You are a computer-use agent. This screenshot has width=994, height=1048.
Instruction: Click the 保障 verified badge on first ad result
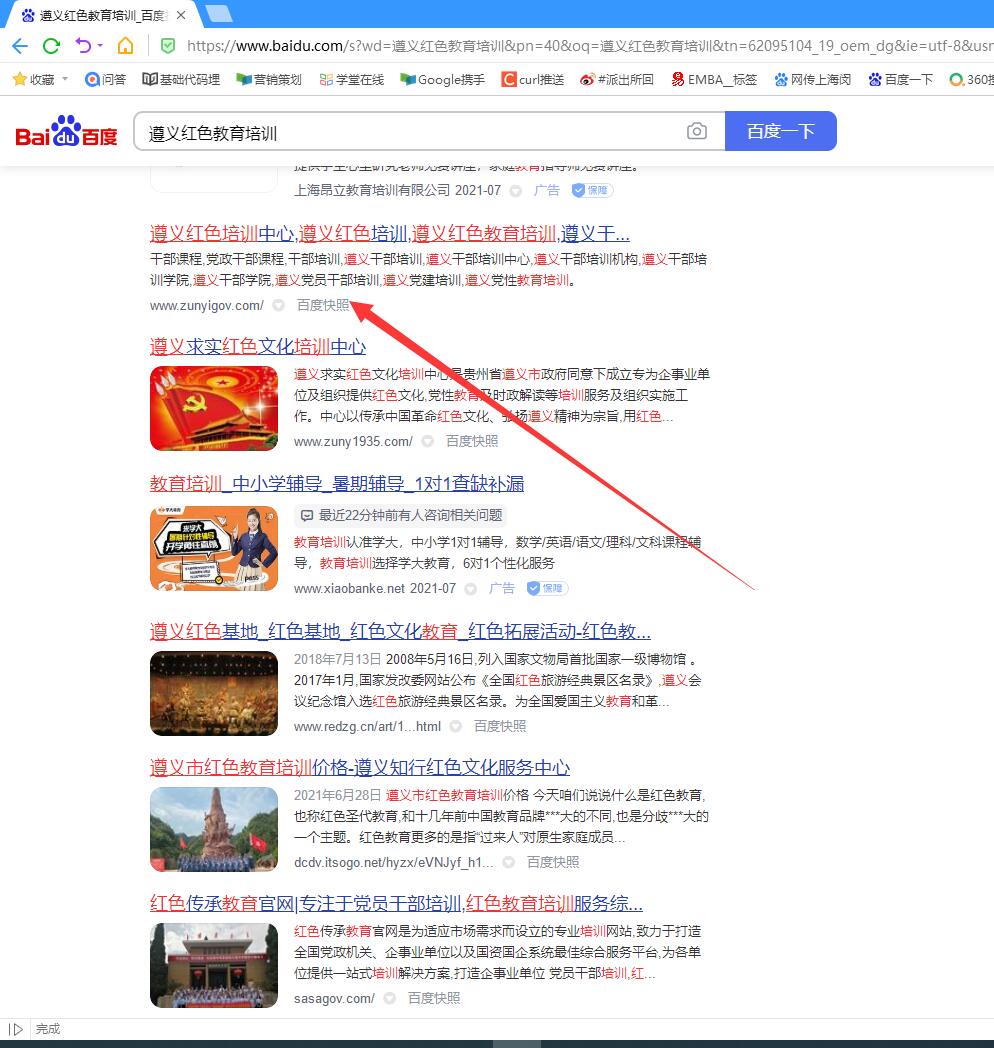point(592,190)
